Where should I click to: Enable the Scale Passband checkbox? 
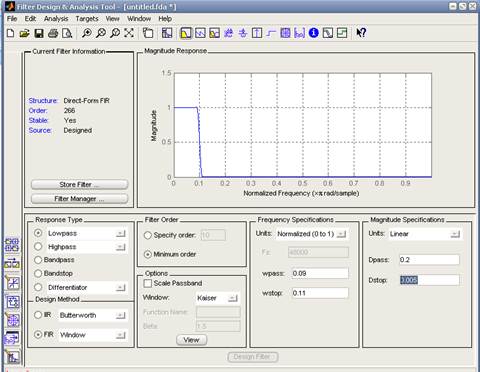click(x=147, y=283)
